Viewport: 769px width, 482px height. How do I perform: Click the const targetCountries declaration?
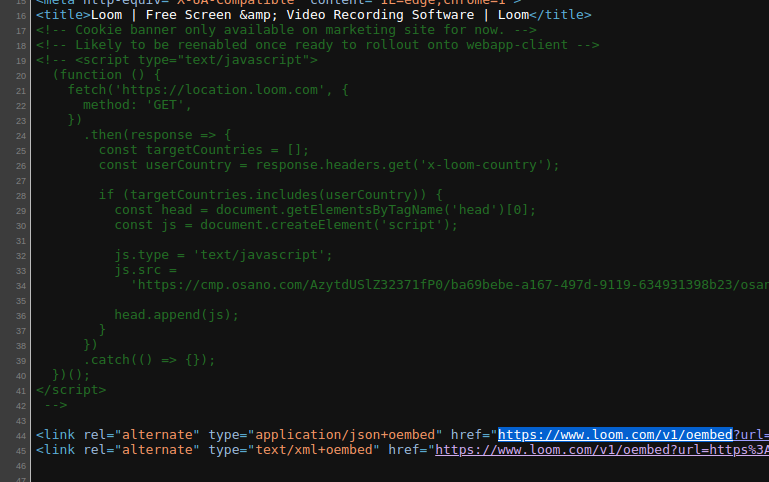[x=192, y=150]
